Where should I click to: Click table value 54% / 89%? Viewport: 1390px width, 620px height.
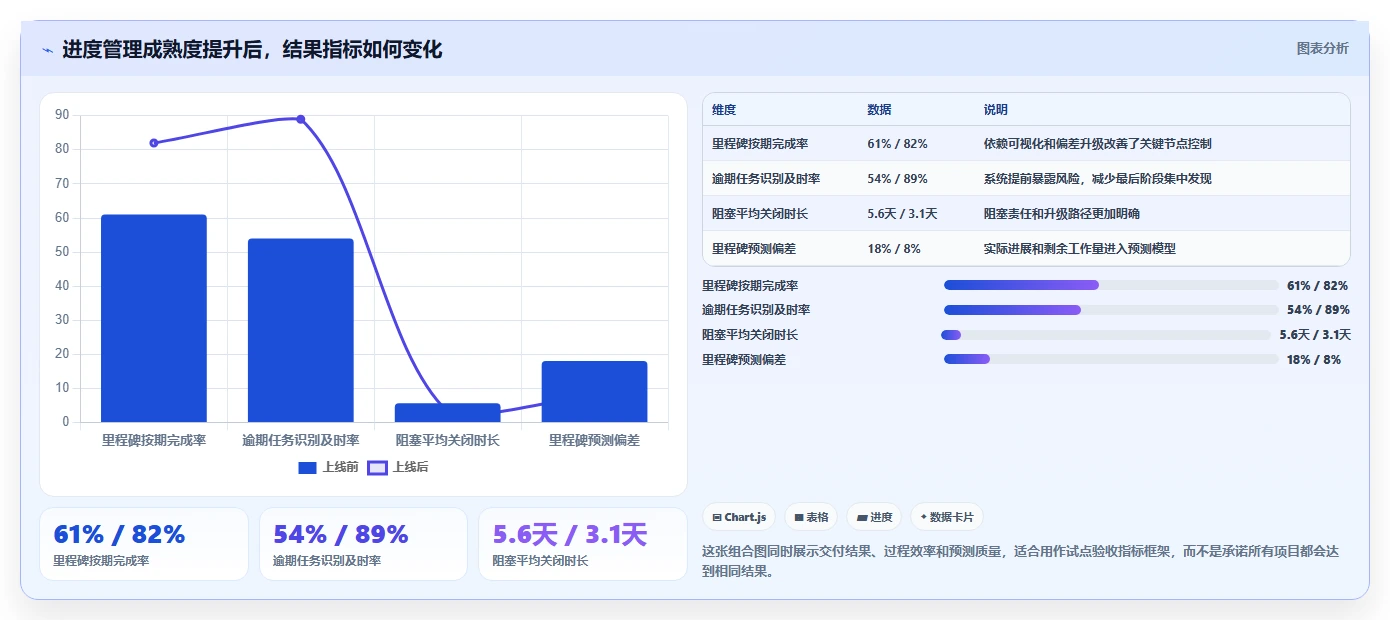[897, 179]
